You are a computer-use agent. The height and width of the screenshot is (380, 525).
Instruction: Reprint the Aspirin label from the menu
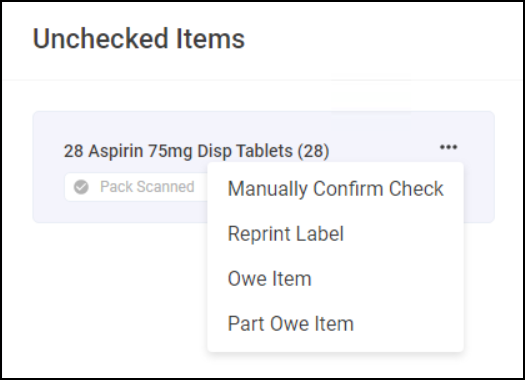[x=335, y=233]
